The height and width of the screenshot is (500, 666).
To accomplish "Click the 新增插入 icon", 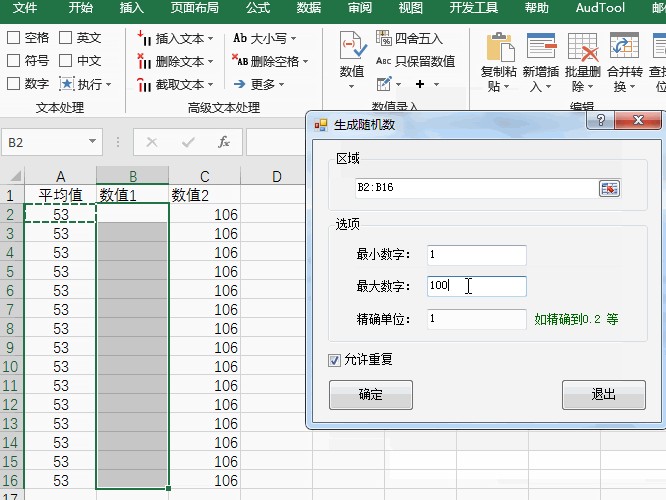I will 541,45.
